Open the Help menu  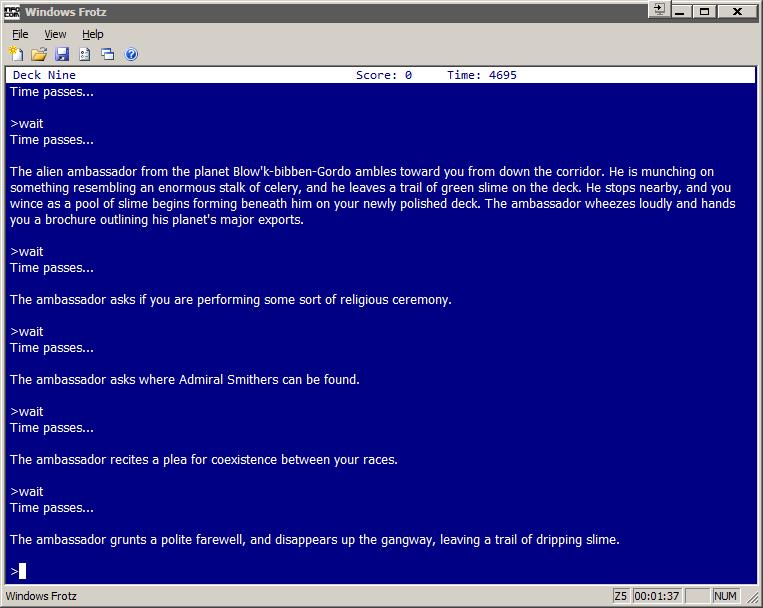coord(92,34)
